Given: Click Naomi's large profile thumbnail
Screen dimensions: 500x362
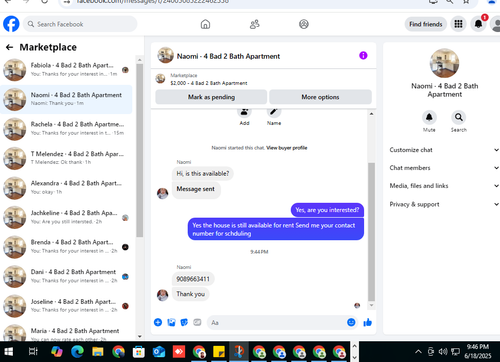Looking at the screenshot, I should point(444,63).
